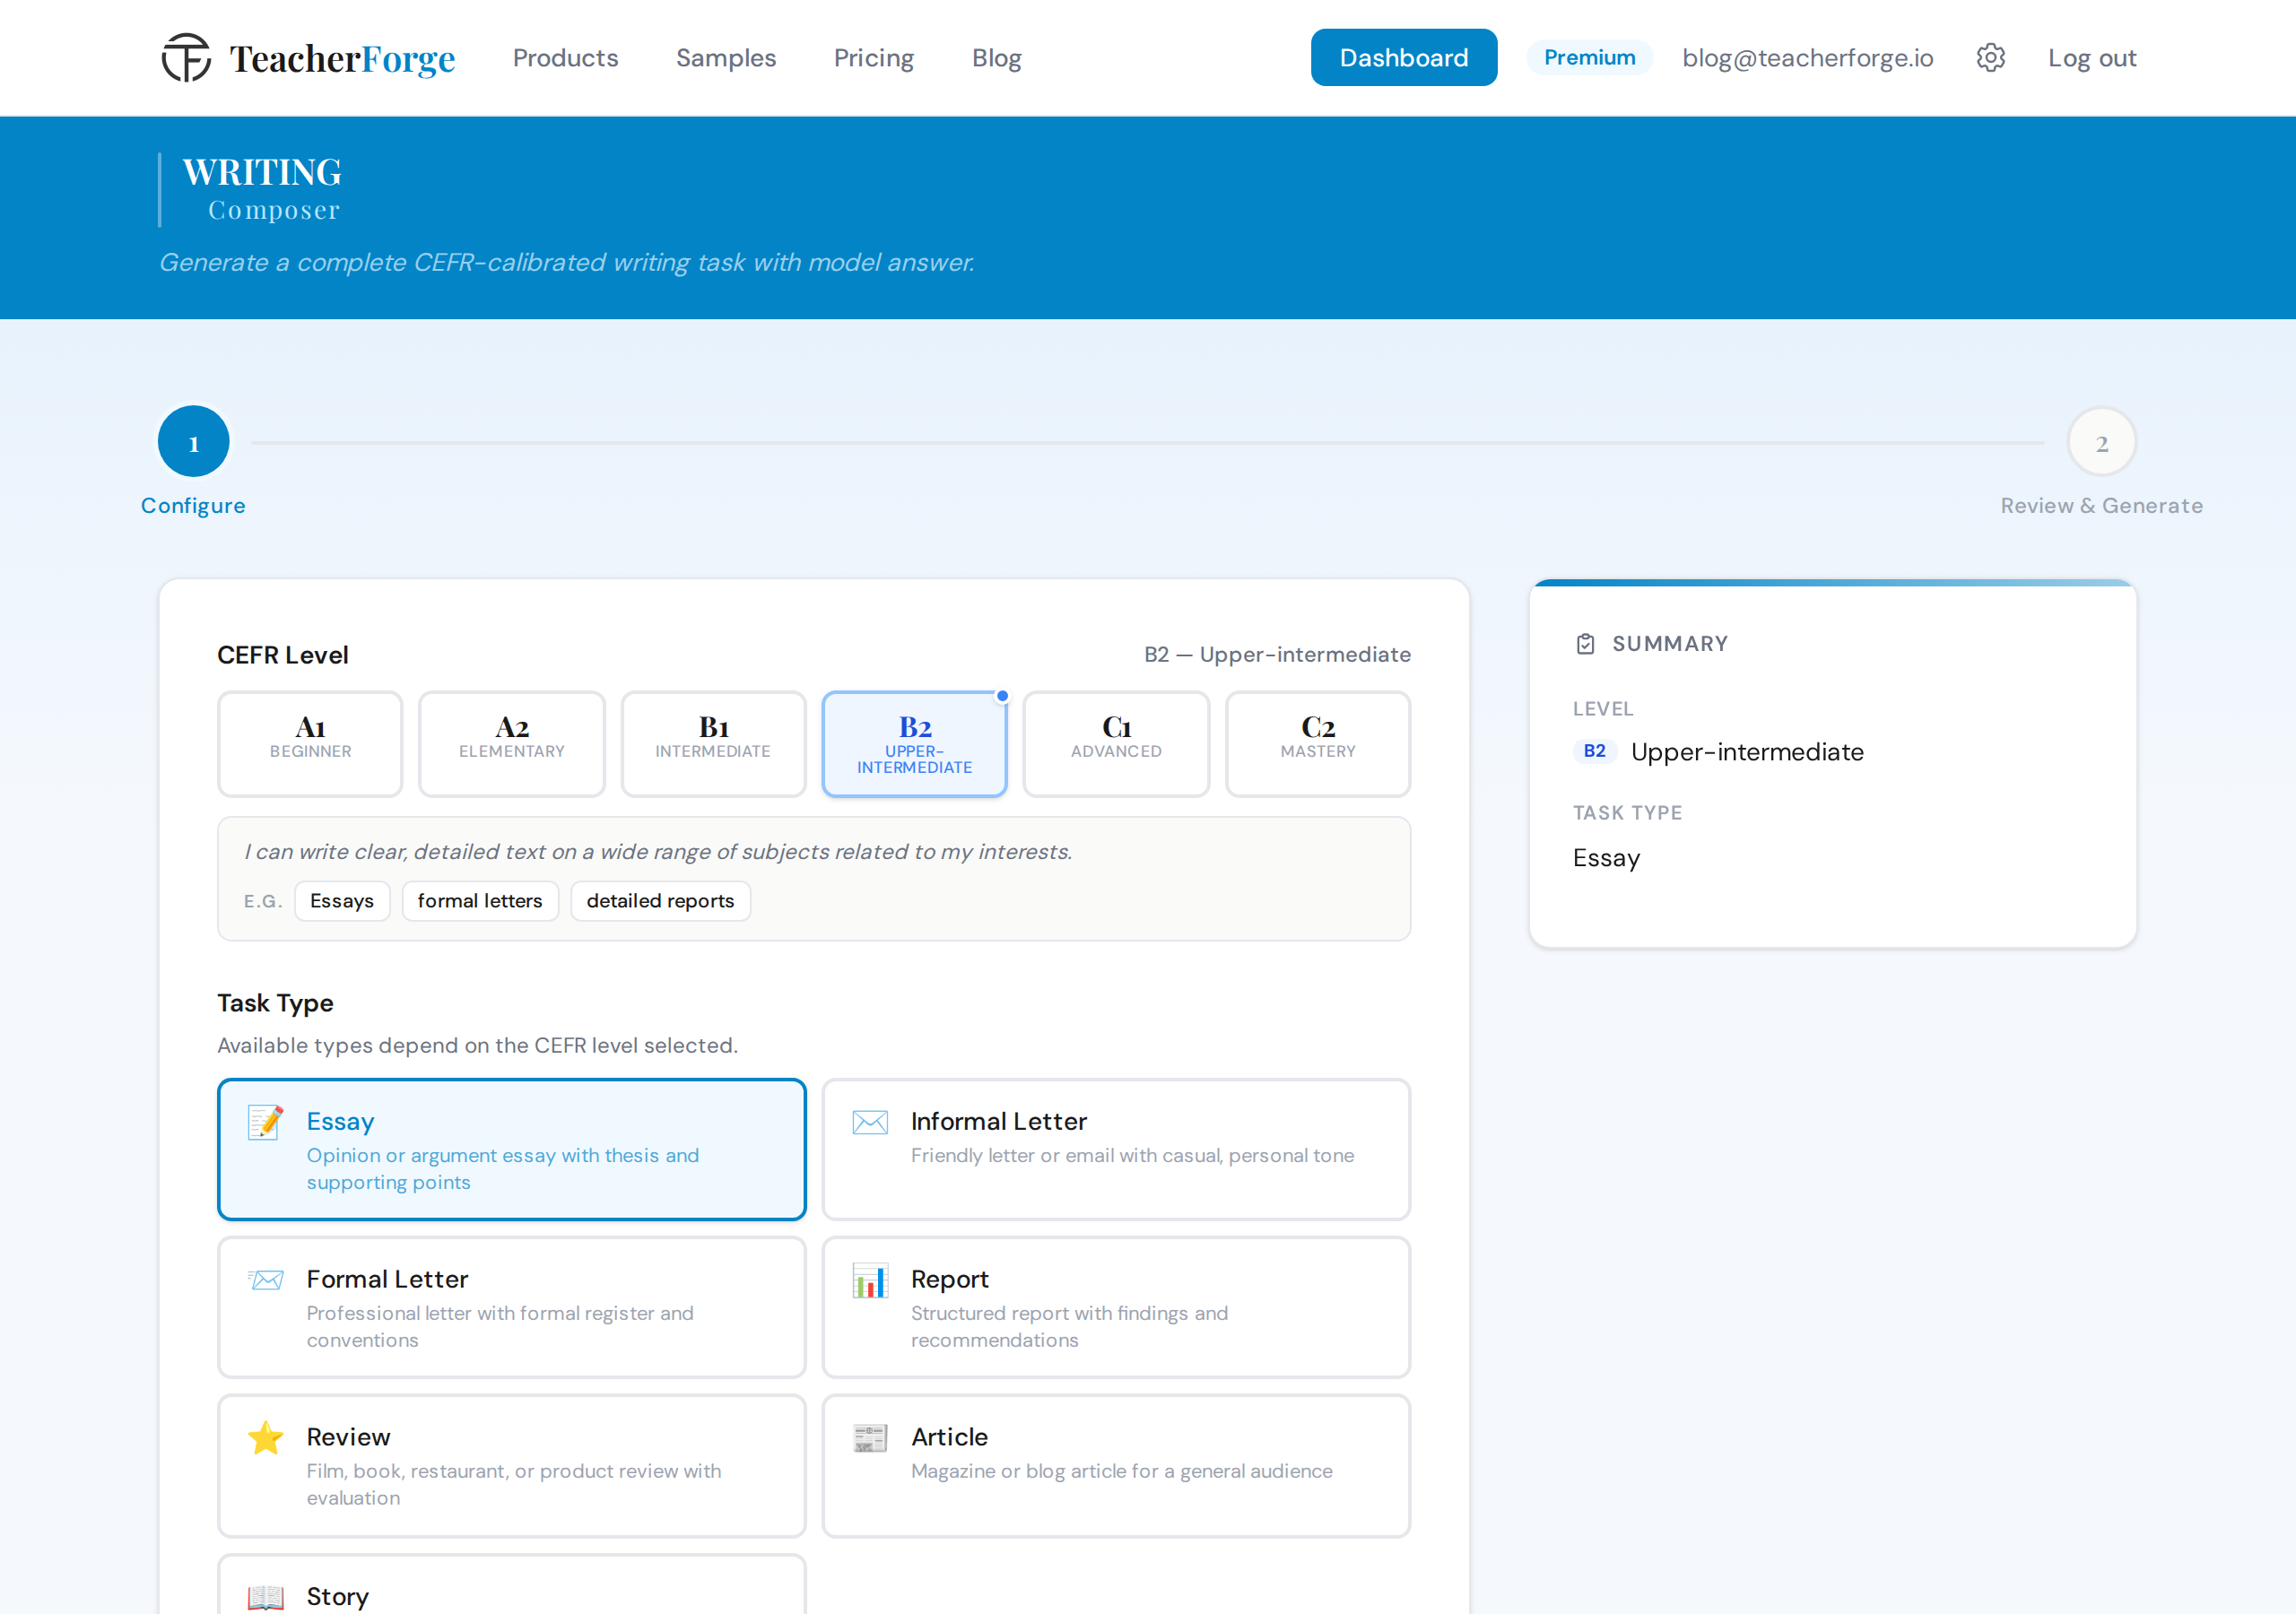Click the TeacherForge logo icon
Screen dimensions: 2296x1614
coord(186,58)
